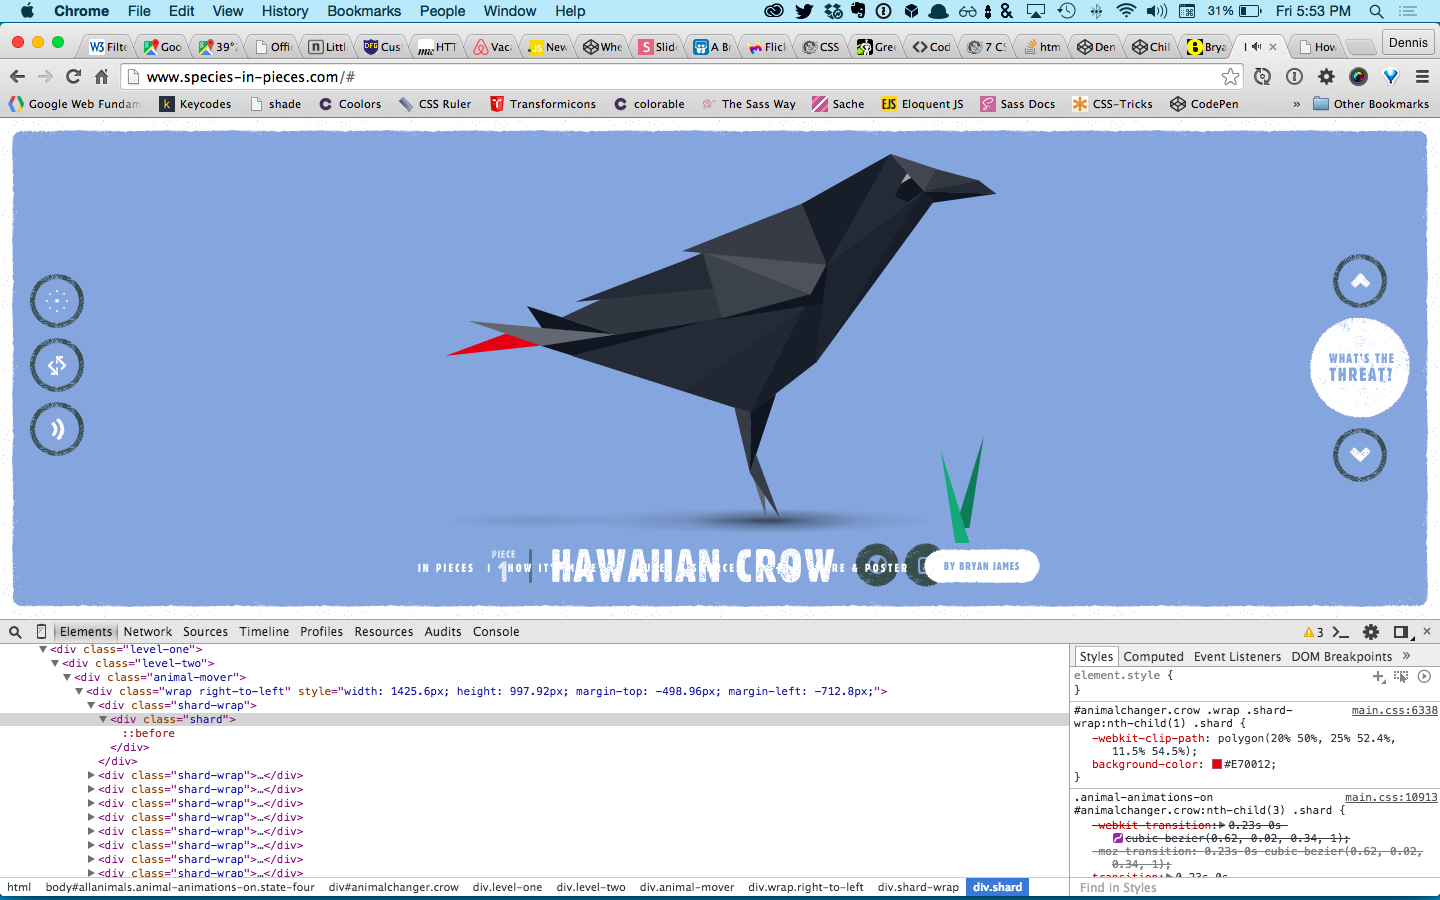The image size is (1440, 900).
Task: Open the Chrome hamburger menu
Action: tap(1422, 76)
